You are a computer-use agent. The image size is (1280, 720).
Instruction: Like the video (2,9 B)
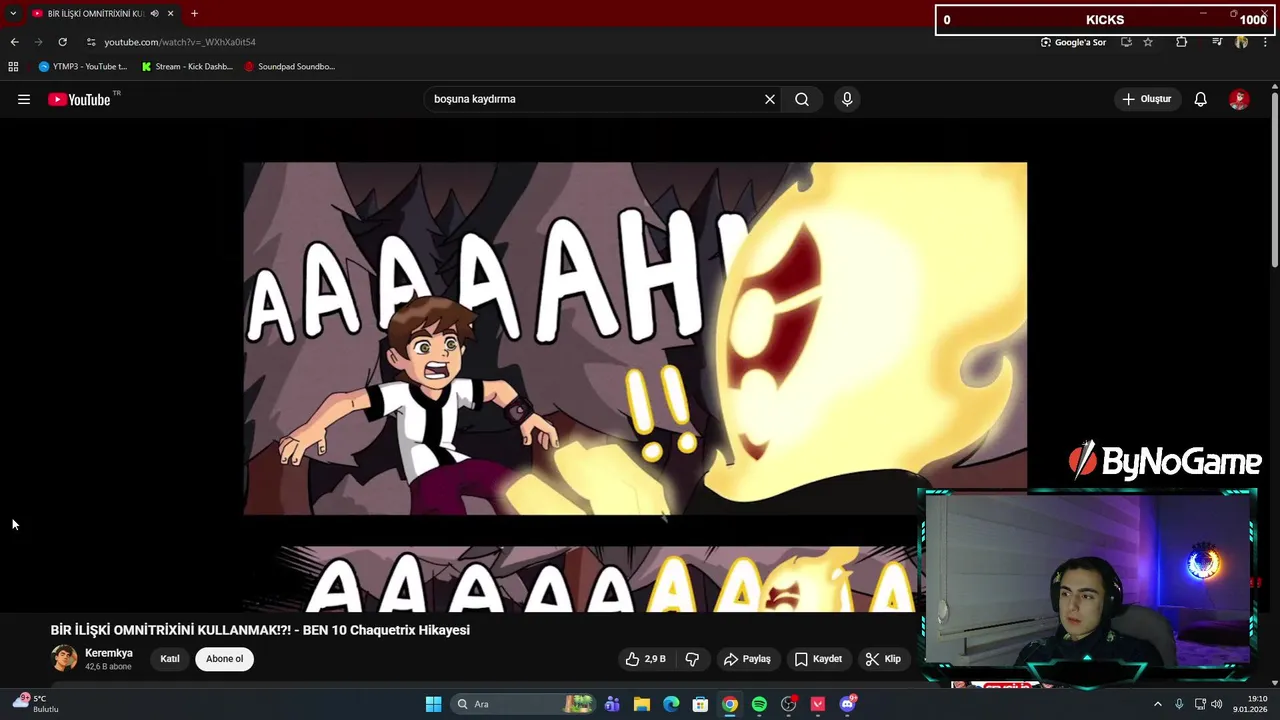pyautogui.click(x=645, y=659)
